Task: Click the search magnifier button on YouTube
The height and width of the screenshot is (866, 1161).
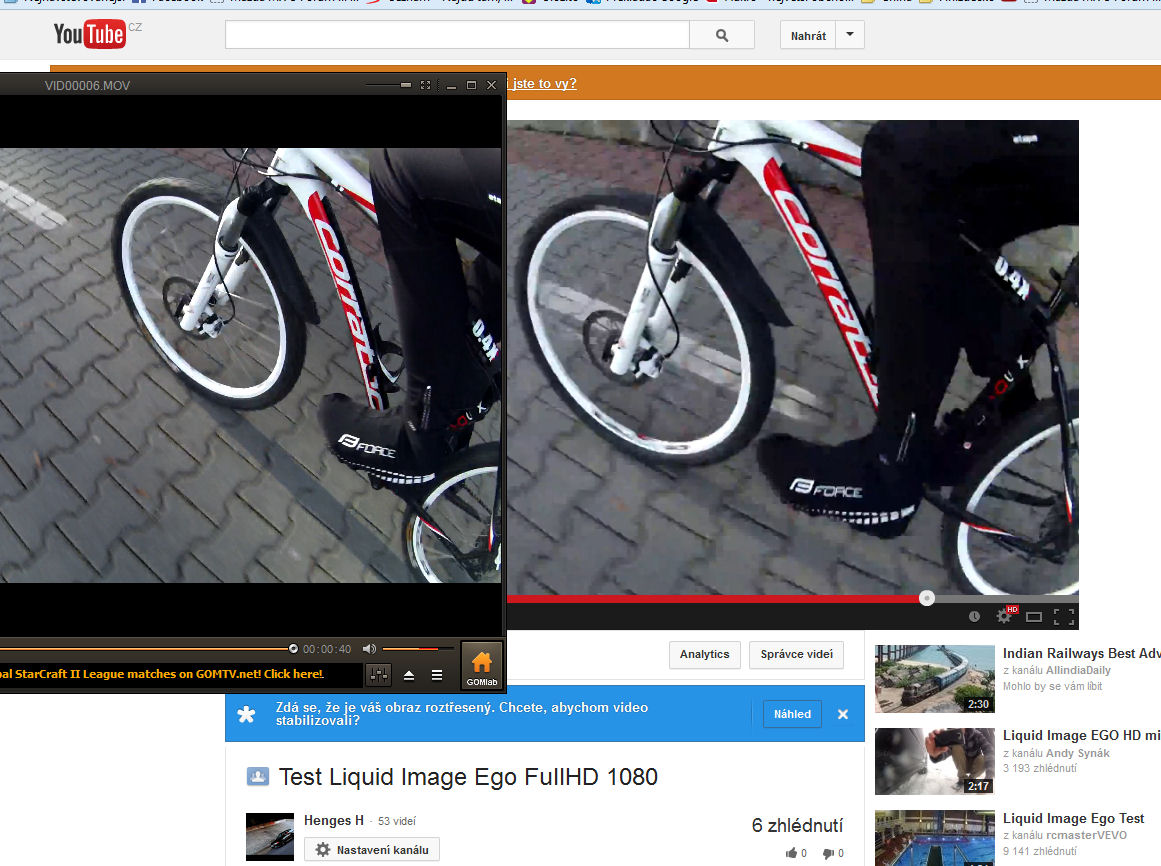Action: [x=722, y=35]
